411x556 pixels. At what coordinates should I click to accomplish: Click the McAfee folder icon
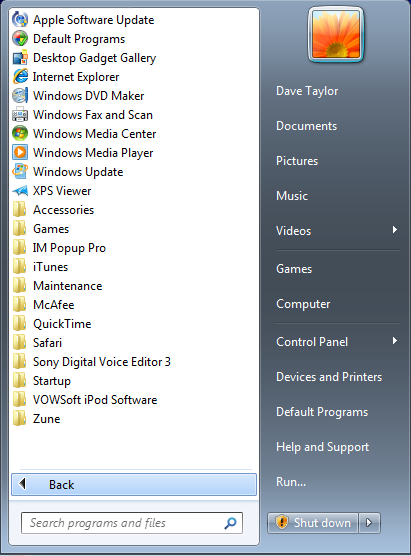coord(20,304)
